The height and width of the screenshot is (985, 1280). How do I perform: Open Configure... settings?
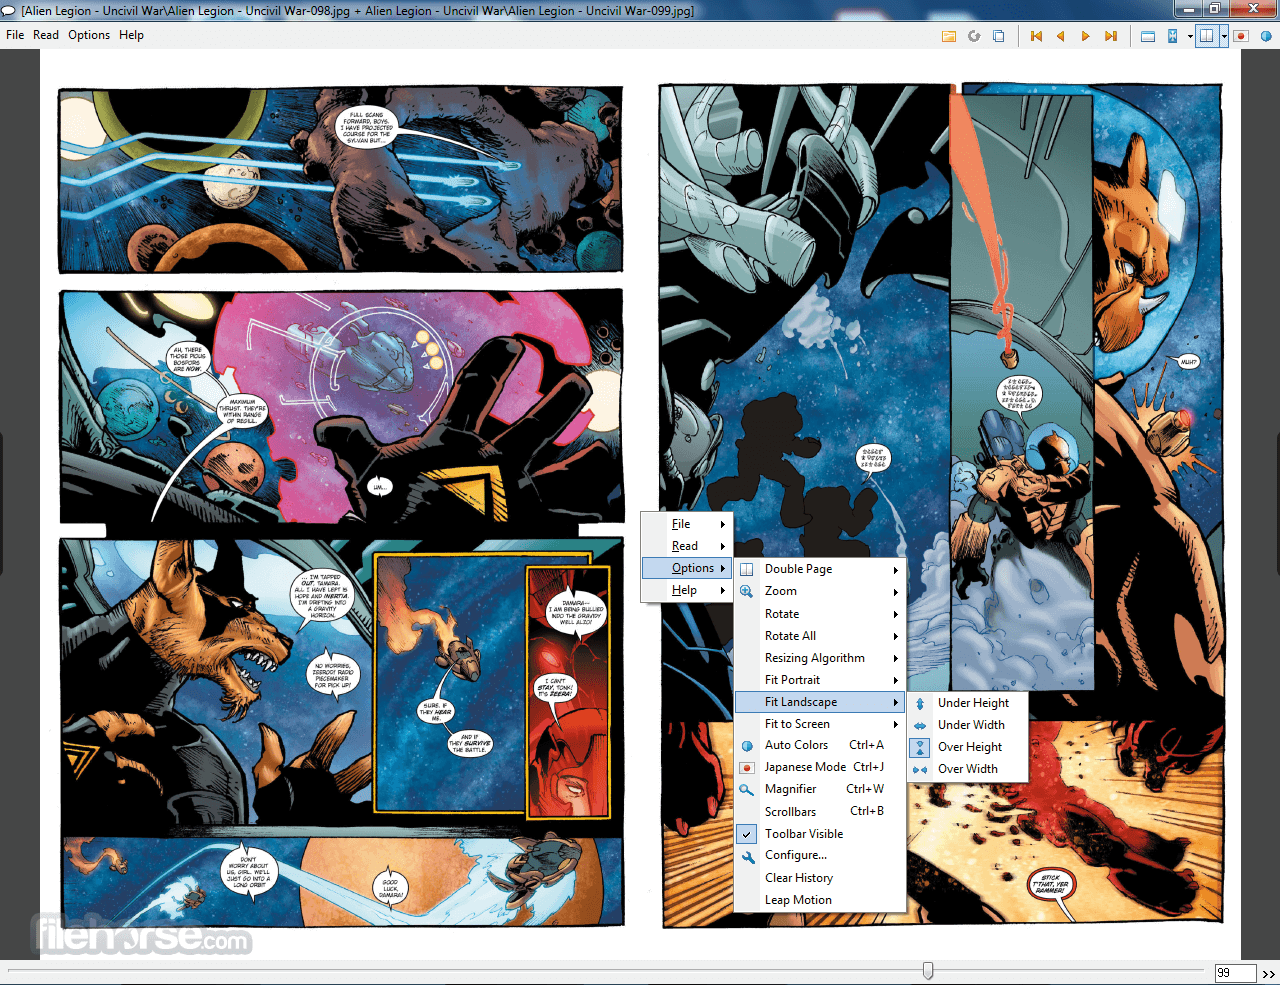tap(820, 855)
